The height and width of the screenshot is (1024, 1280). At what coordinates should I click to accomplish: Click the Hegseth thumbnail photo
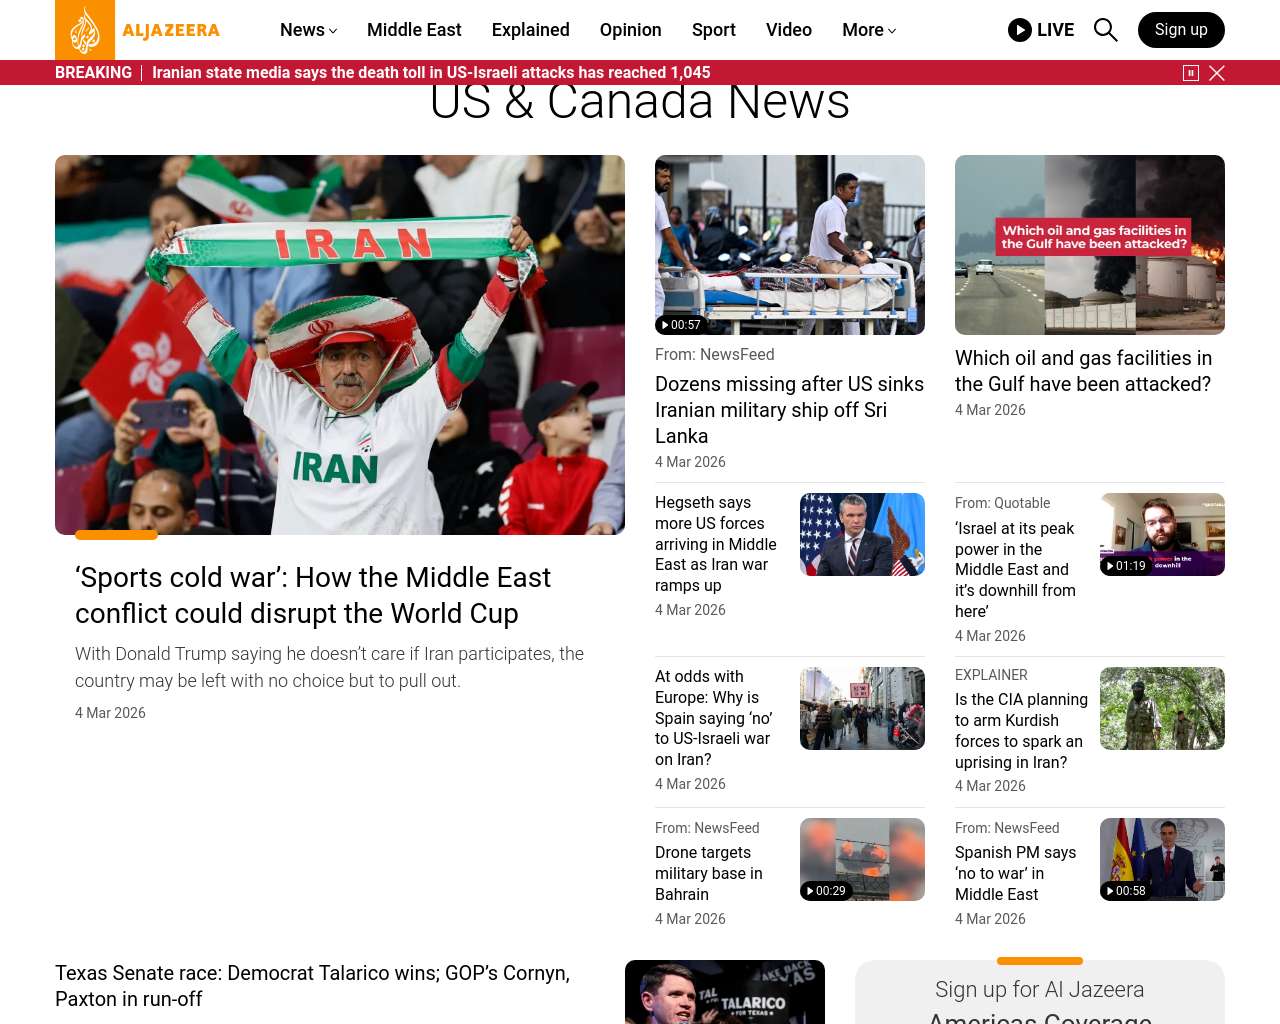862,534
